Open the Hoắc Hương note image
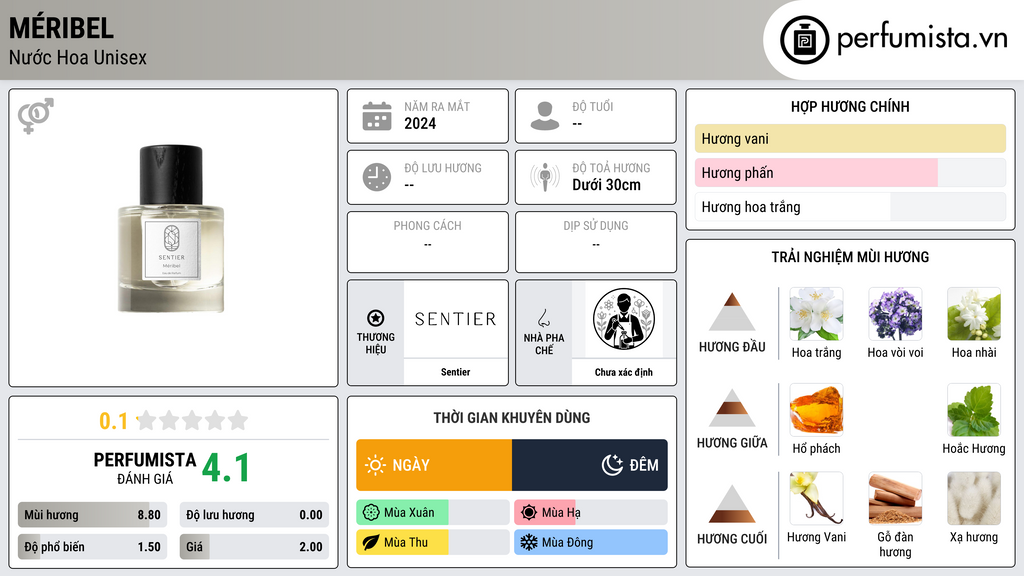This screenshot has height=576, width=1024. point(974,410)
